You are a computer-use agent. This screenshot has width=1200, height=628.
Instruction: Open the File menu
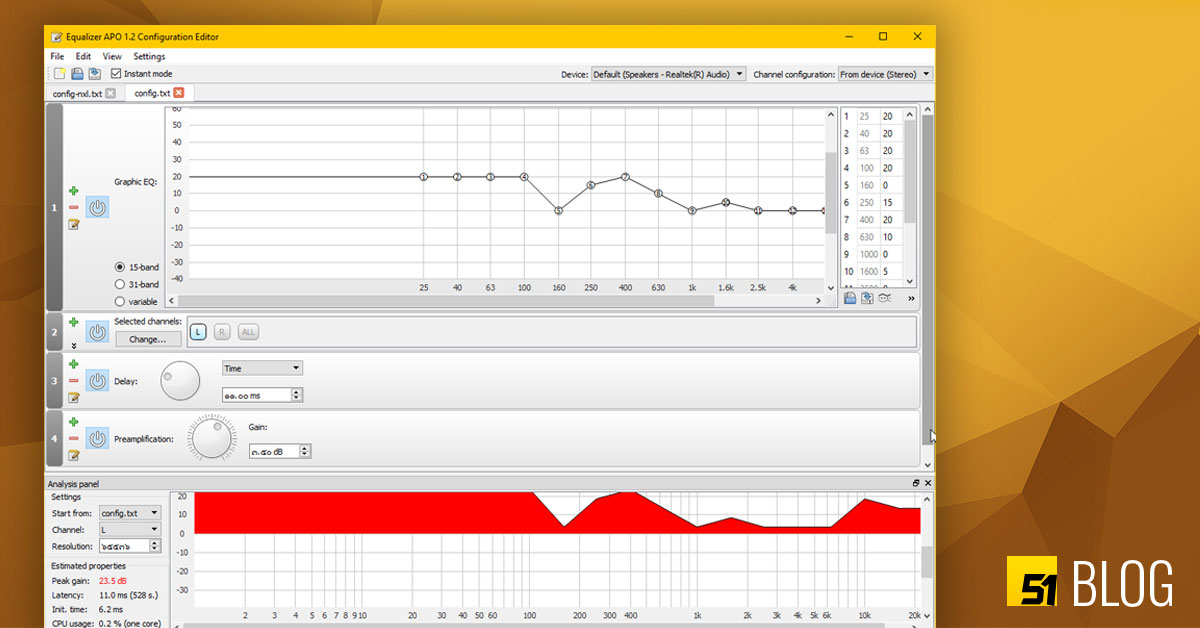pos(57,57)
